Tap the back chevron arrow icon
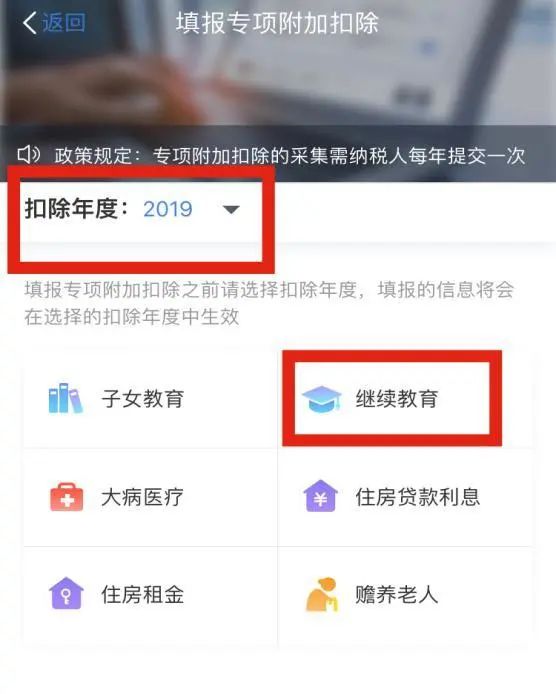 coord(29,23)
